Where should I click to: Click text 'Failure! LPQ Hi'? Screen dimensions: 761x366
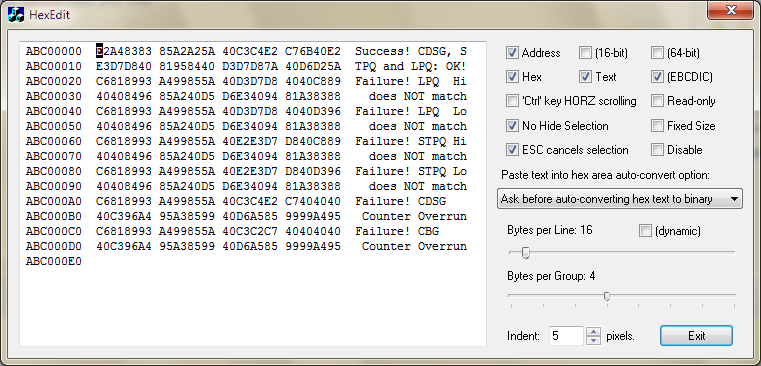click(411, 81)
